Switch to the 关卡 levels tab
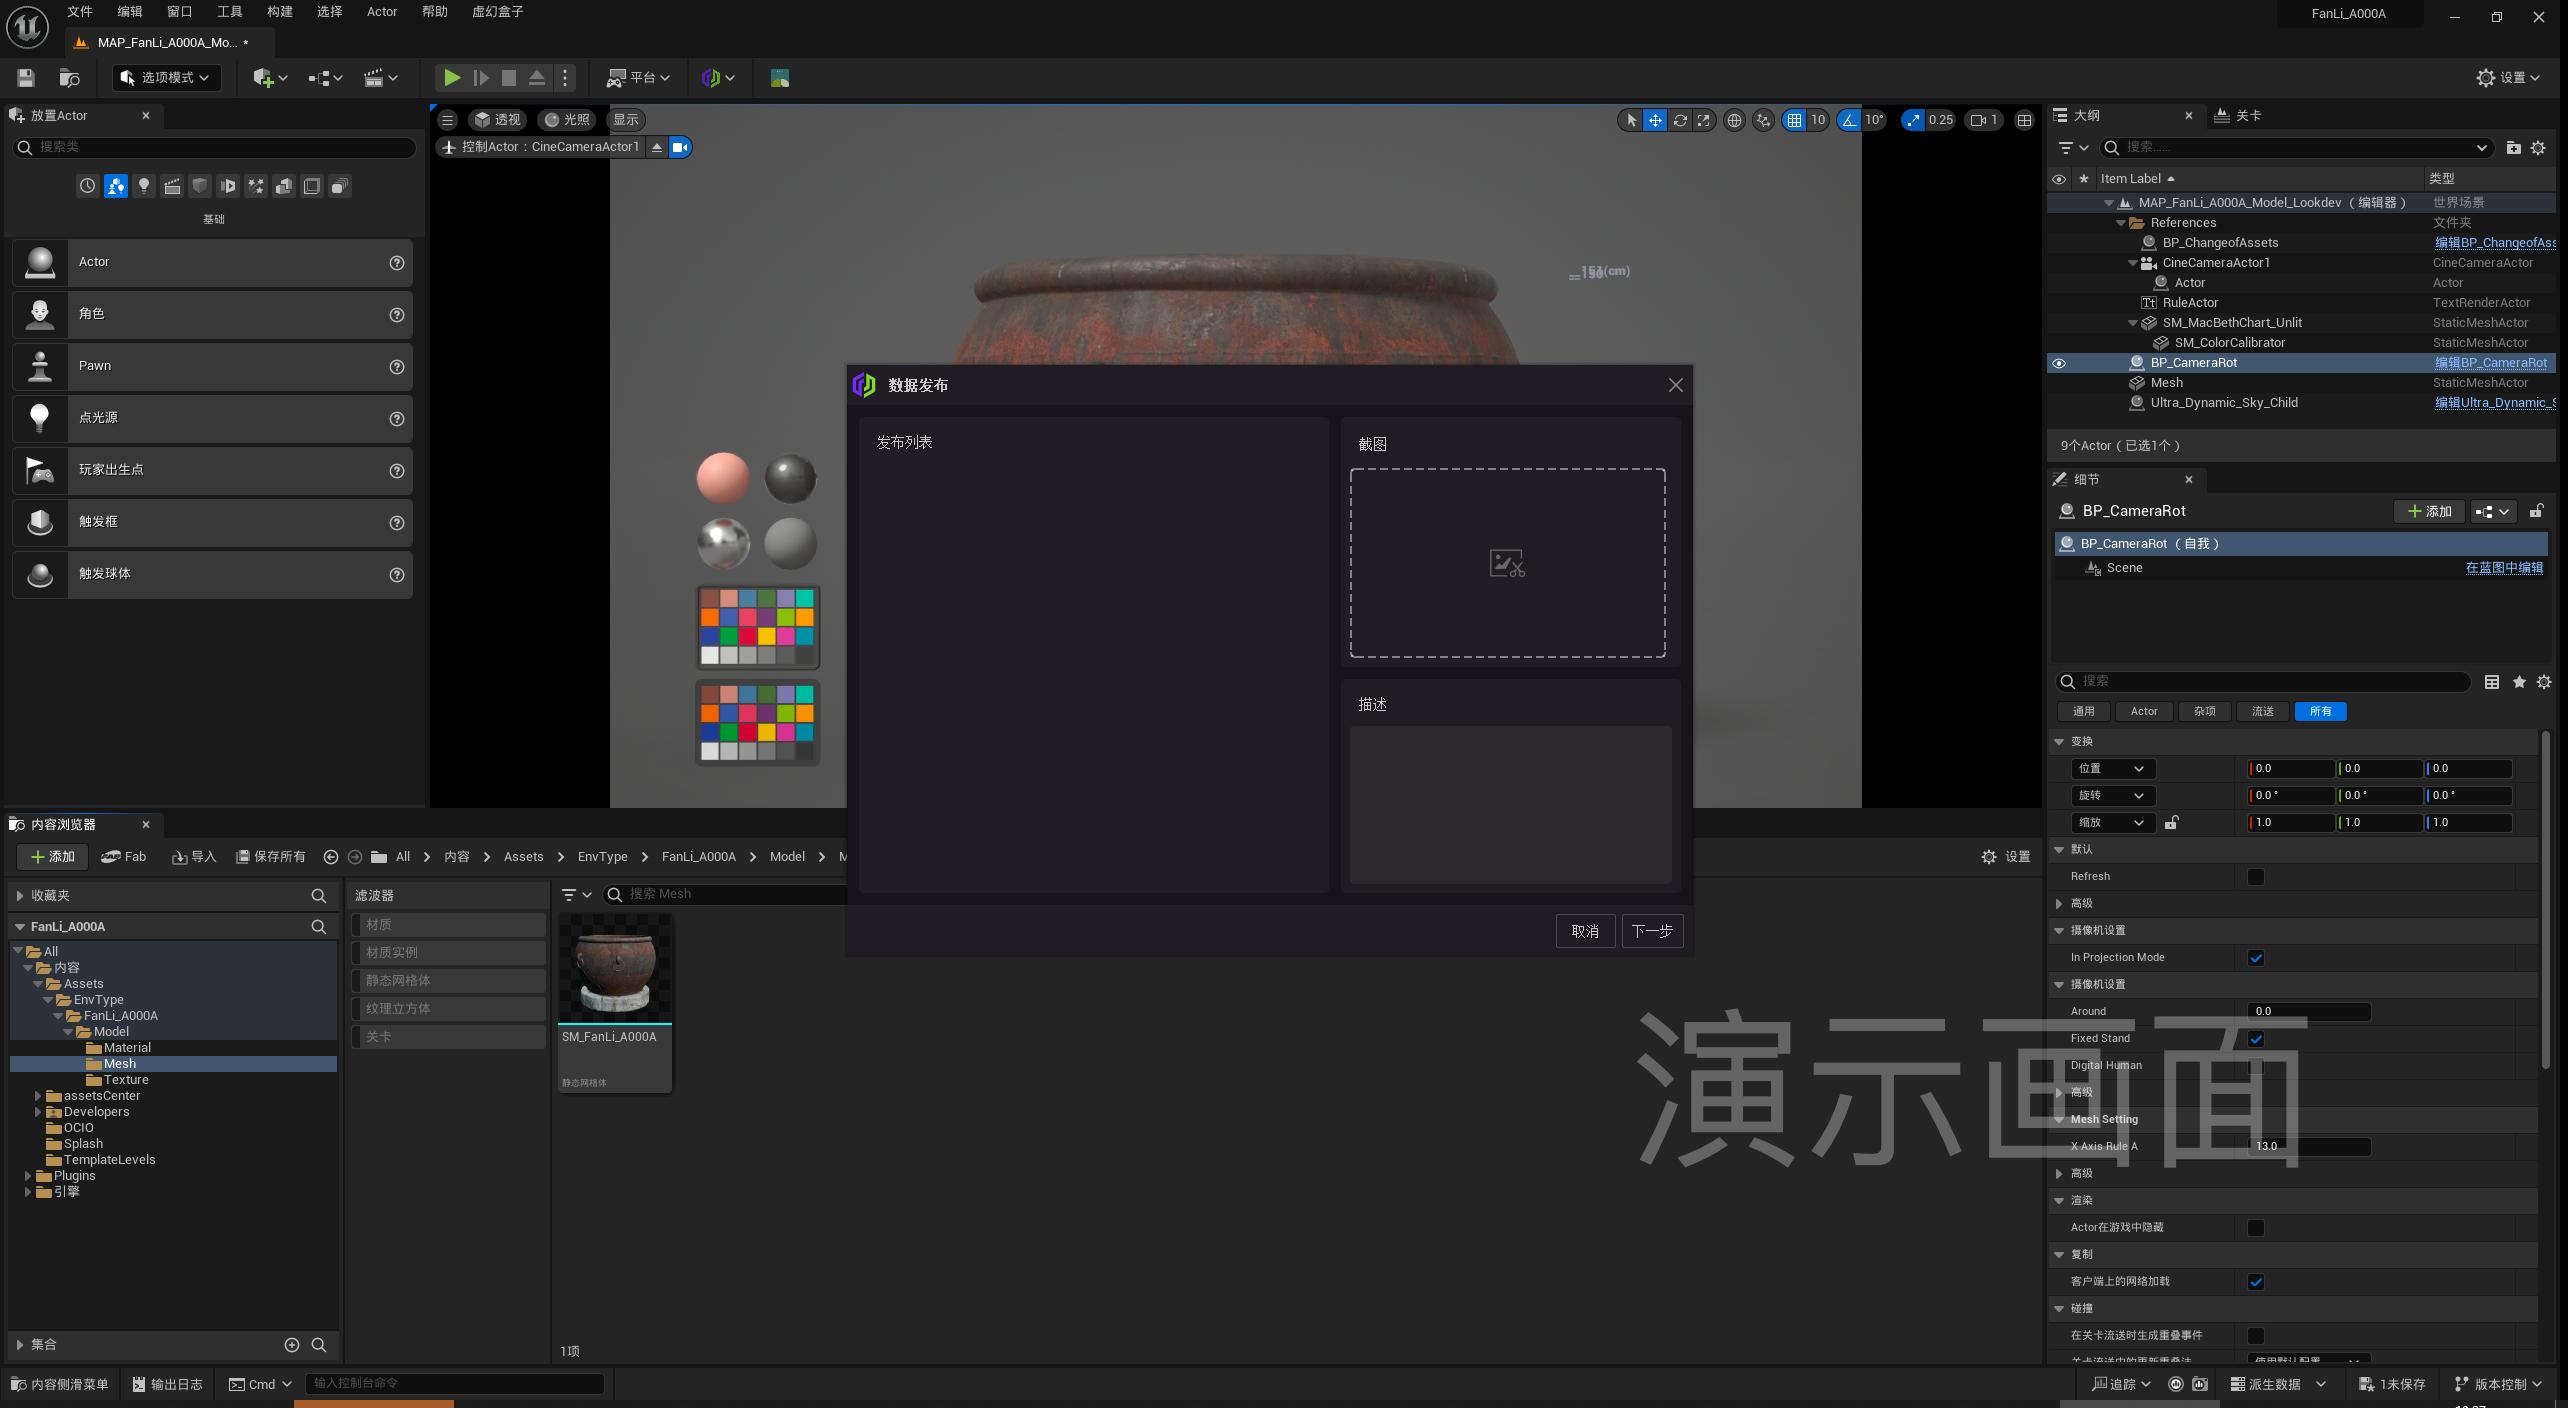2568x1408 pixels. click(x=2238, y=116)
